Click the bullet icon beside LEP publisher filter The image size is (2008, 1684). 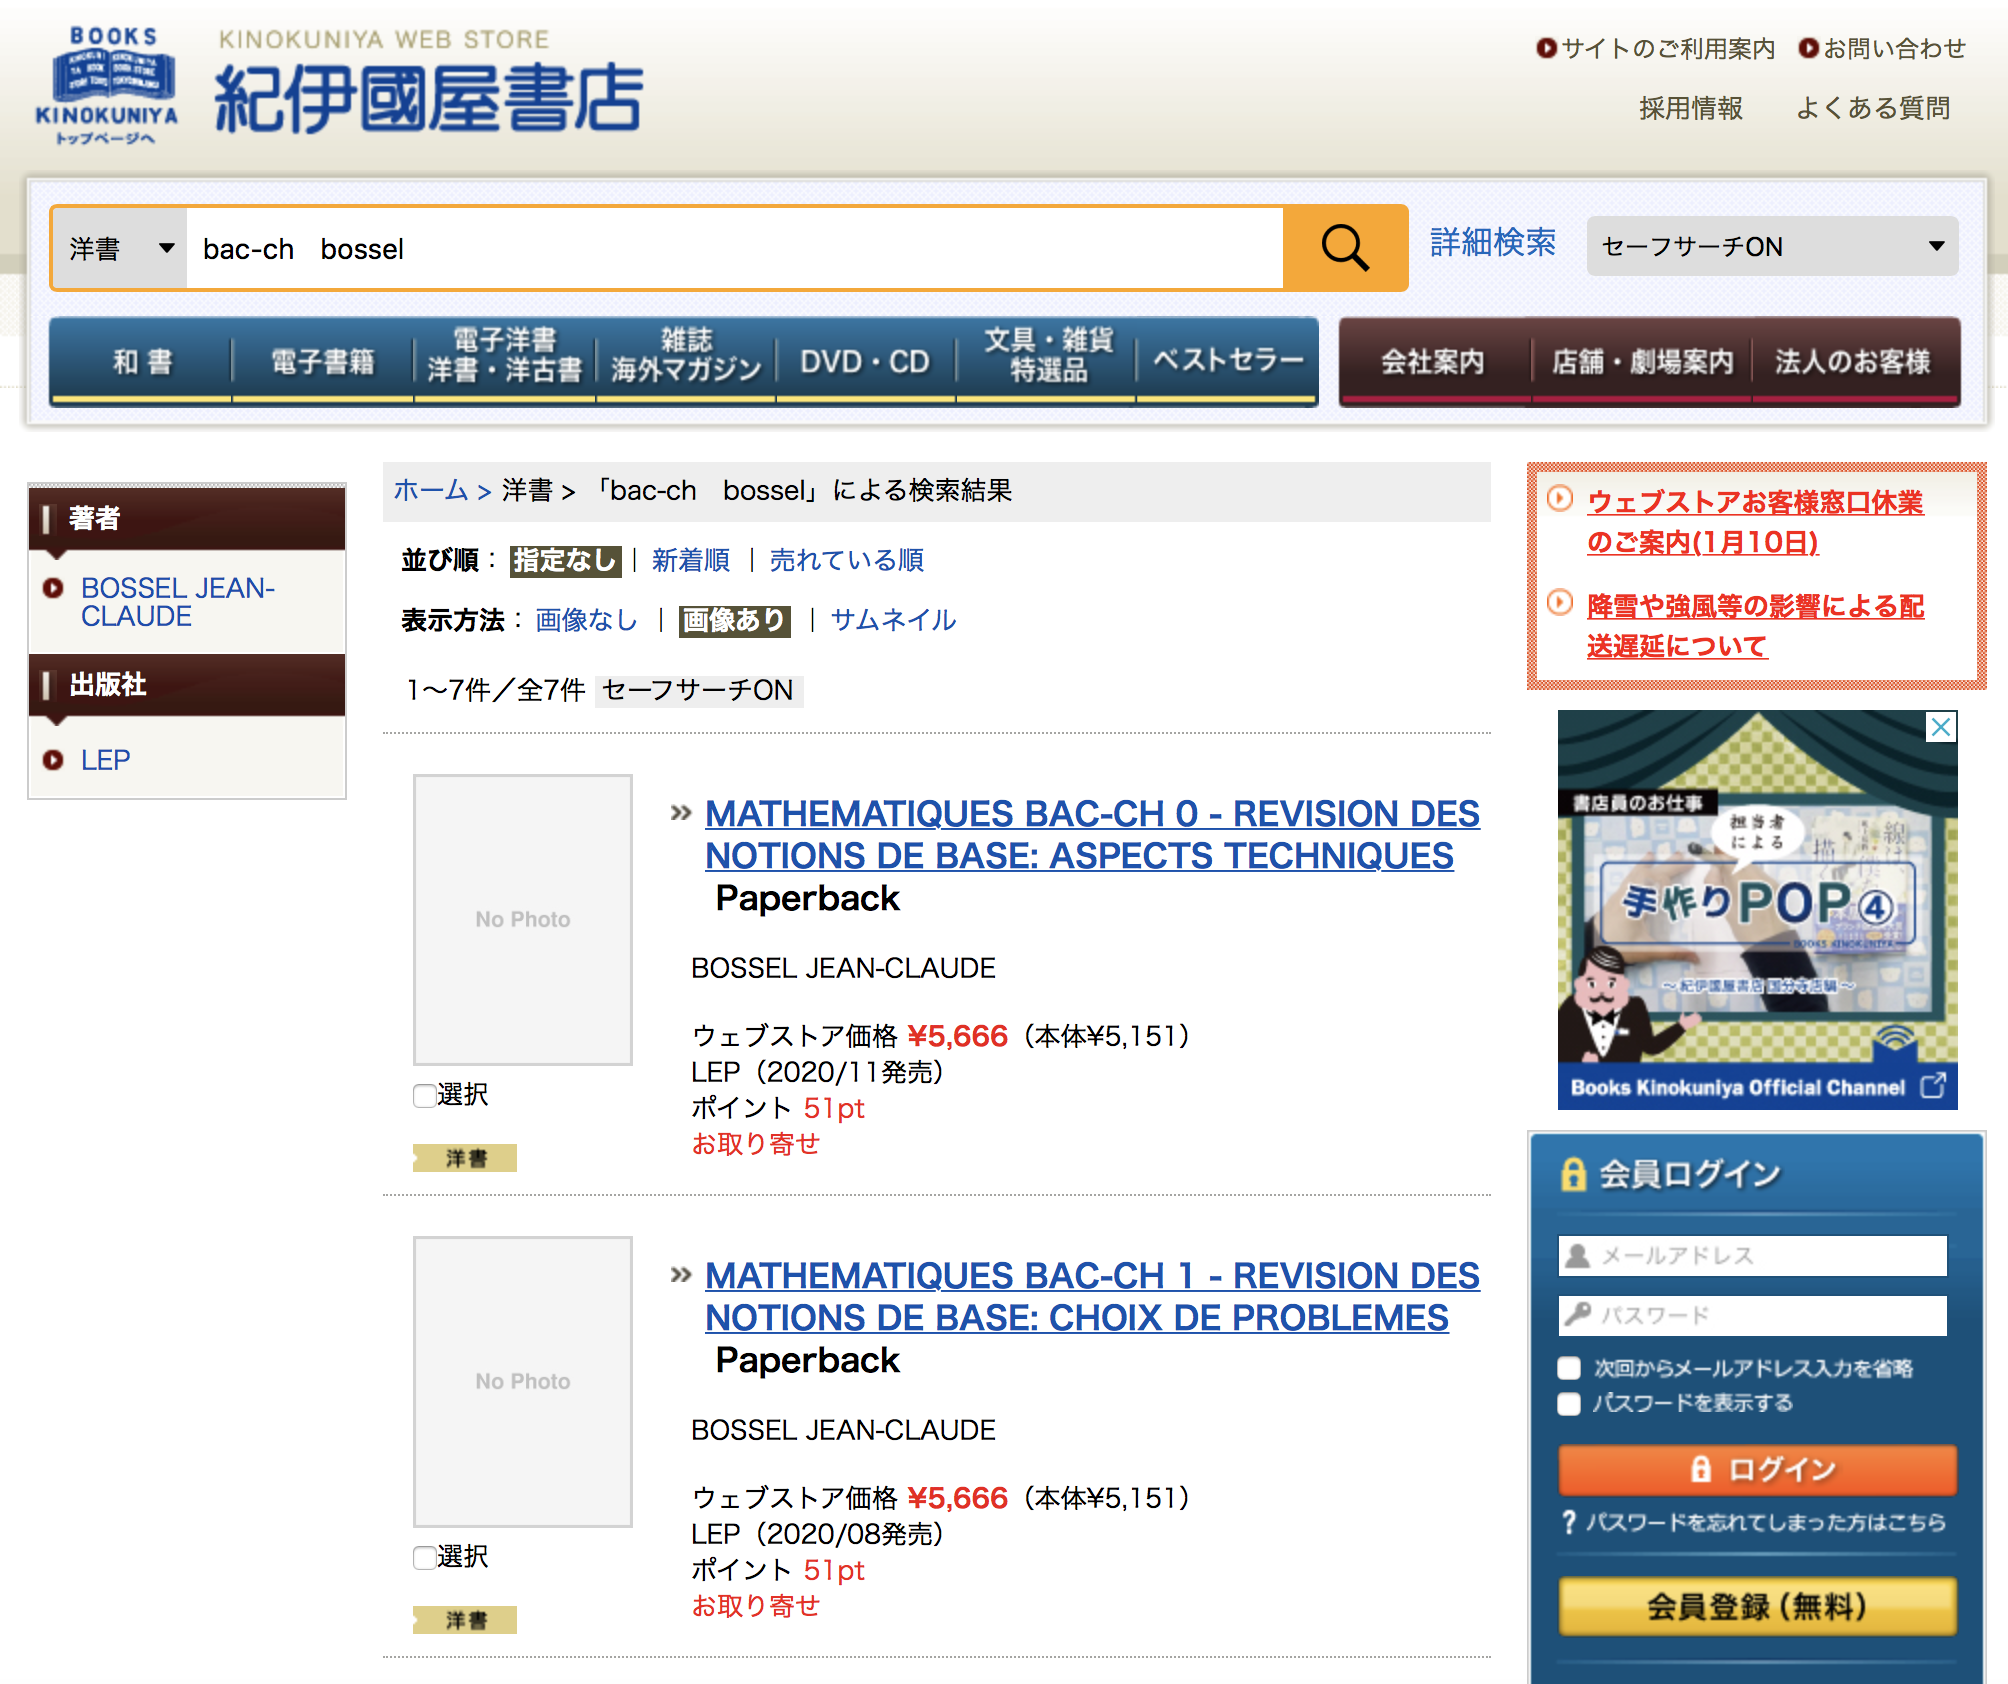tap(53, 760)
